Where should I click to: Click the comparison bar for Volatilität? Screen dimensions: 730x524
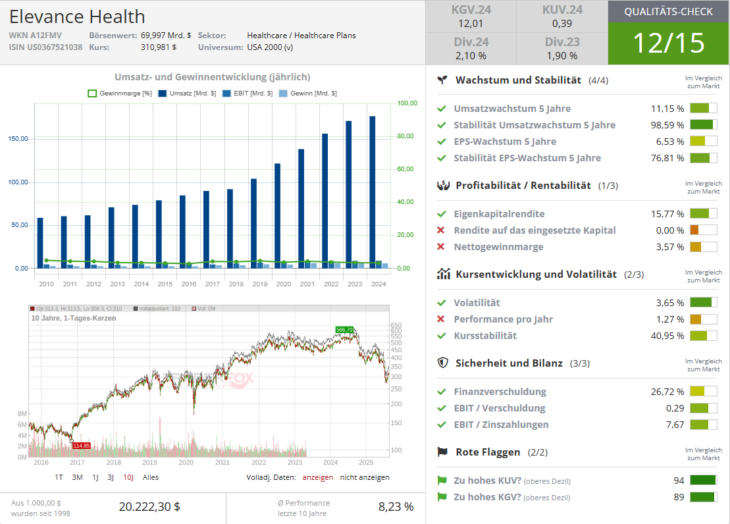703,303
